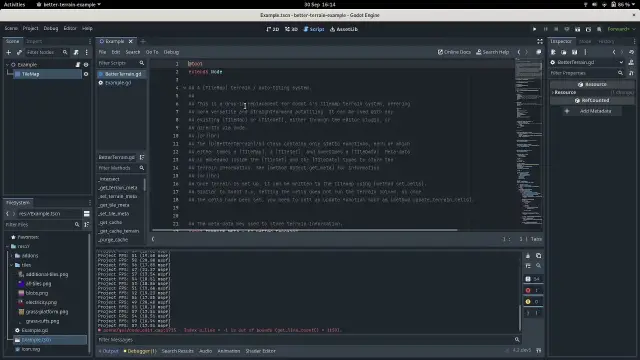Go to next script edit location
640x360 pixels.
pos(527,52)
